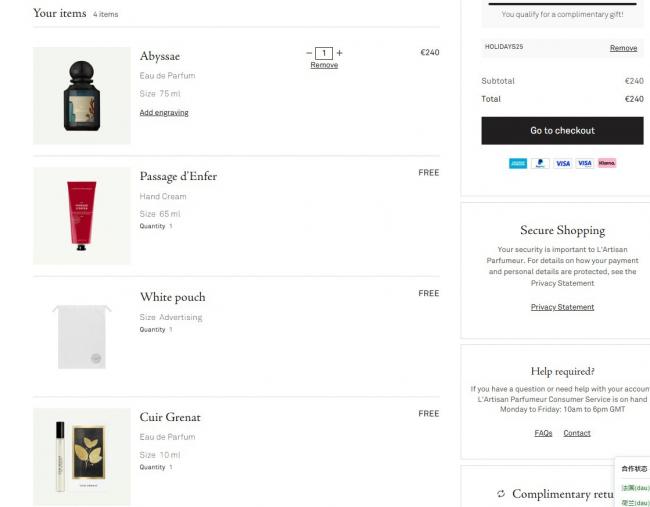Remove the HOLIDAYS25 promo code
Image resolution: width=650 pixels, height=507 pixels.
point(623,48)
